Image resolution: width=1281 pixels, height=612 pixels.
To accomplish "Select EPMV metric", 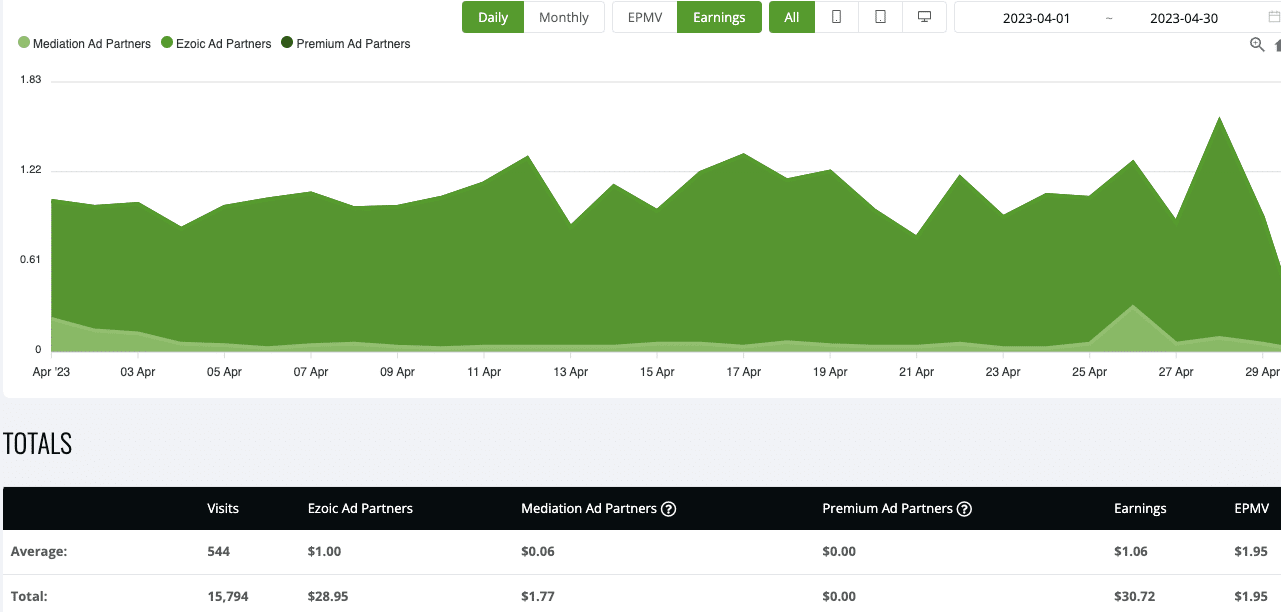I will [645, 17].
